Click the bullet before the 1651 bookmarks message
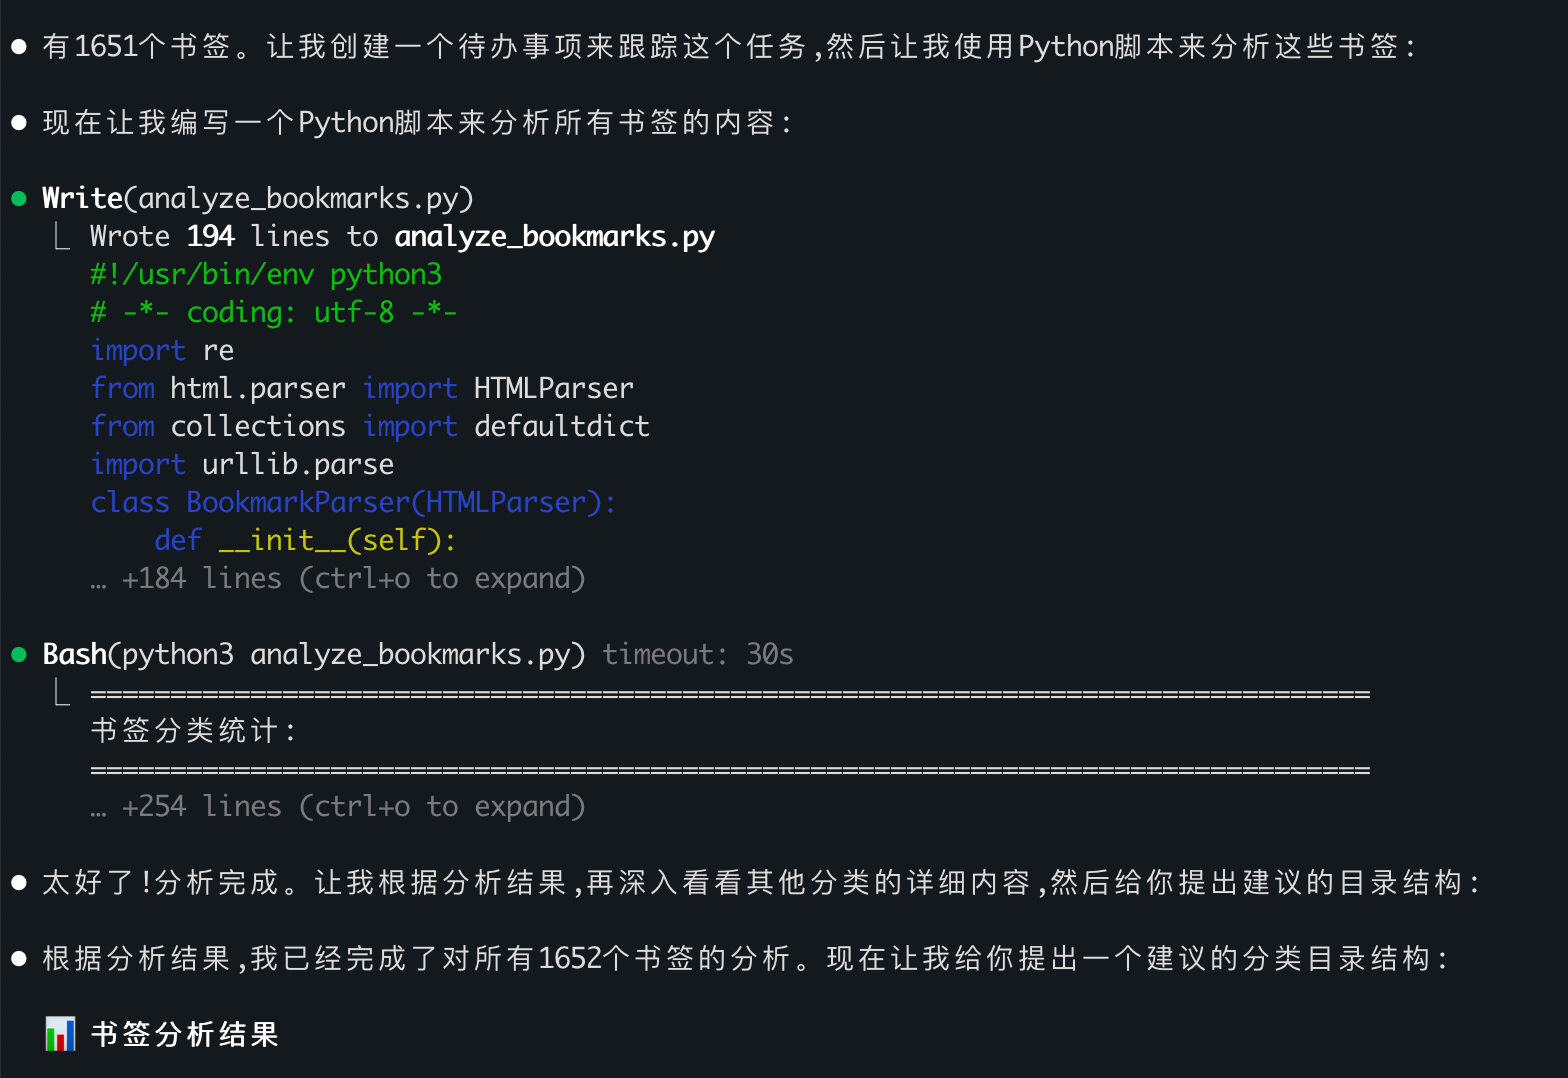1568x1078 pixels. click(x=19, y=47)
